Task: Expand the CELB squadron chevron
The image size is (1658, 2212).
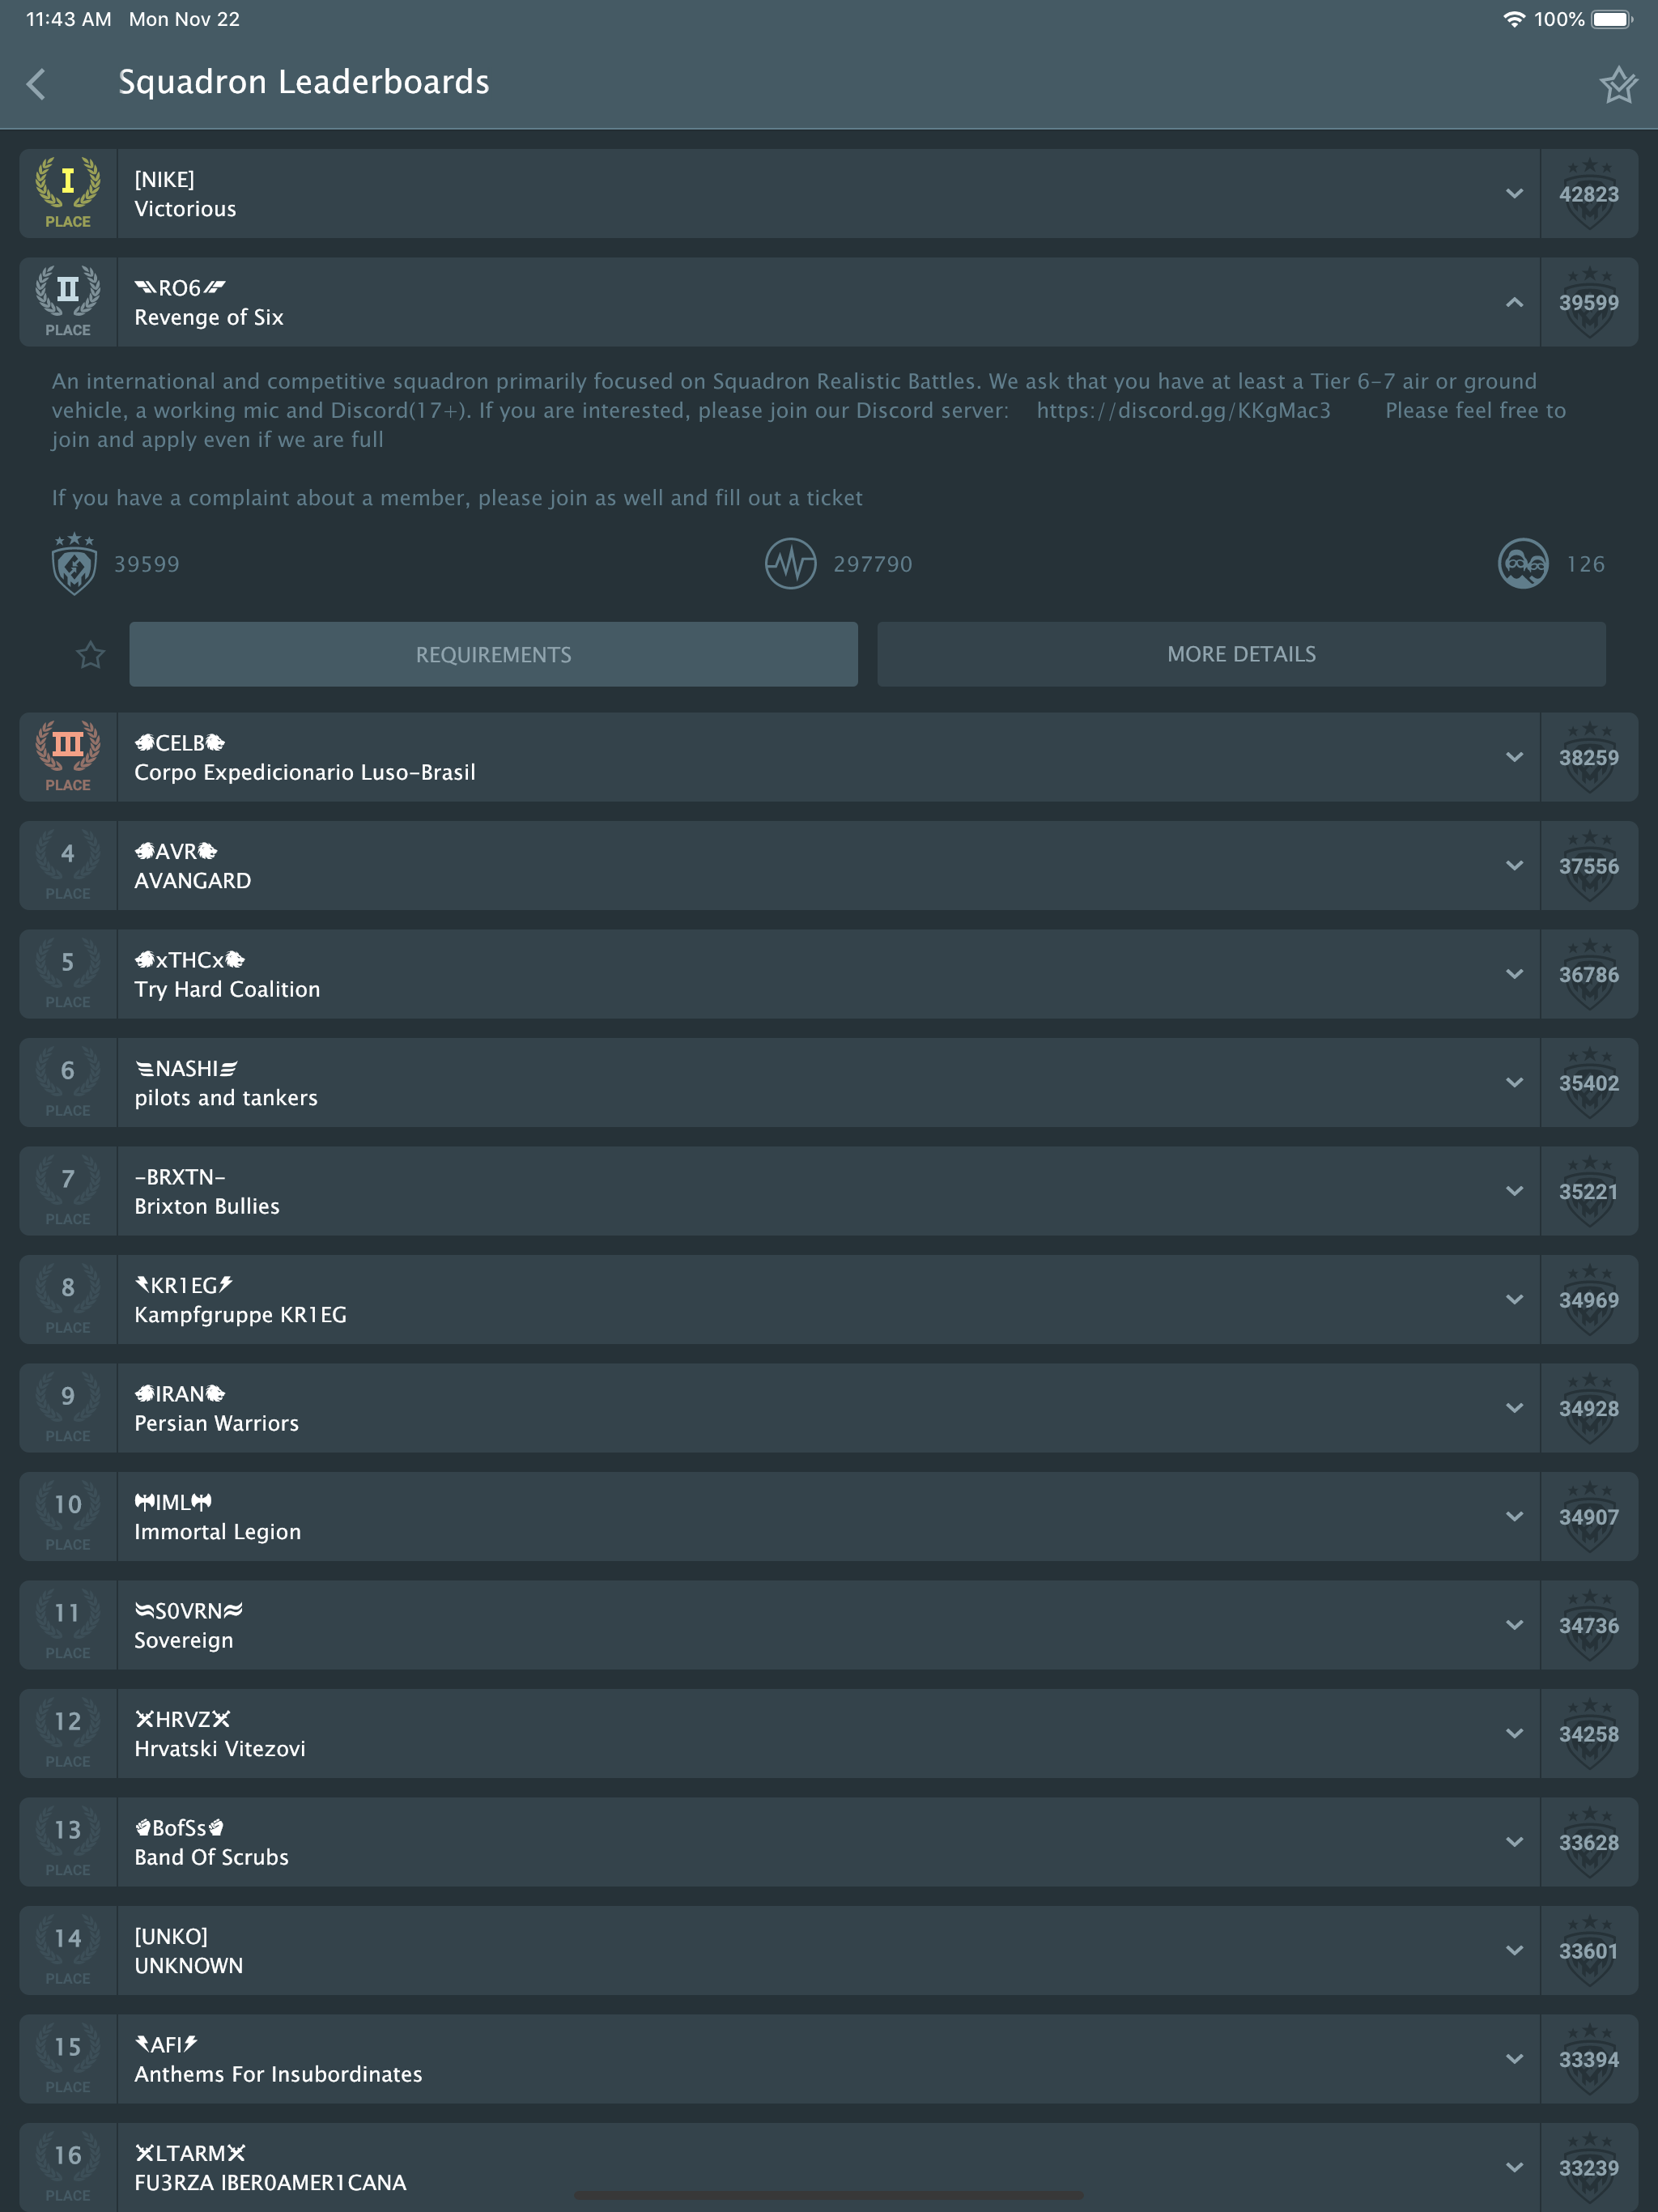Action: coord(1514,757)
